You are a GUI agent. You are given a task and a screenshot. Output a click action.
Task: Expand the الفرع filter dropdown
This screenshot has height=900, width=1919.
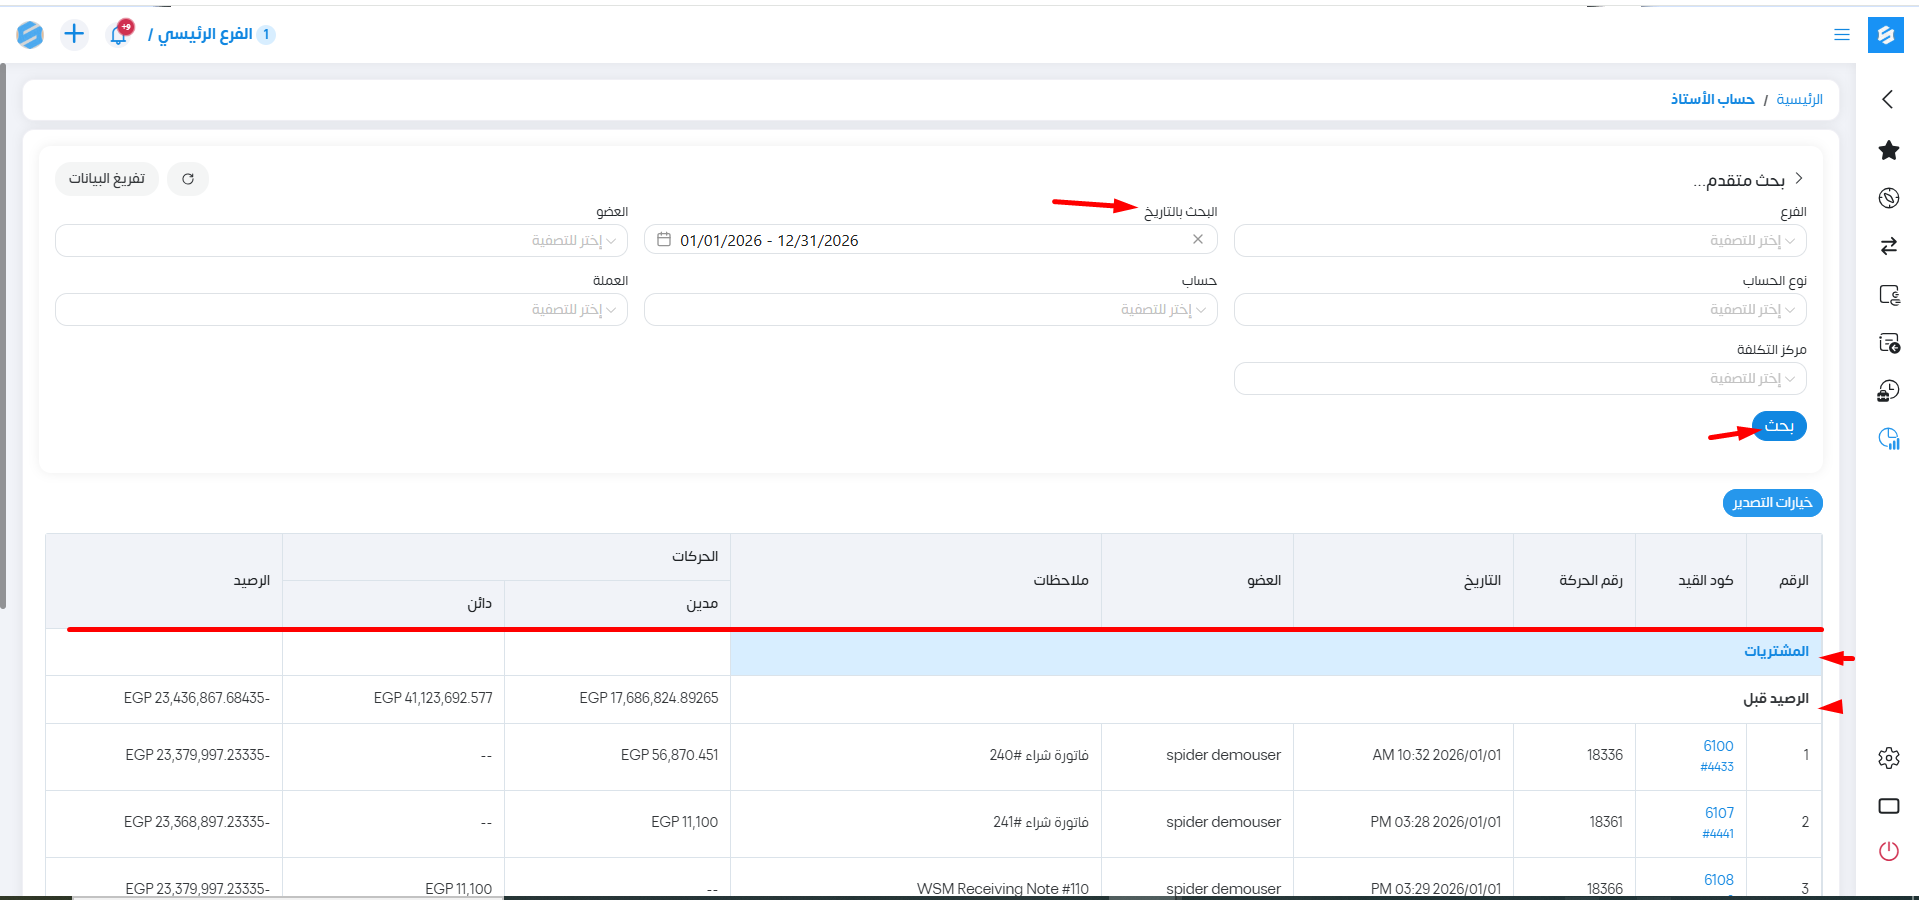tap(1519, 241)
